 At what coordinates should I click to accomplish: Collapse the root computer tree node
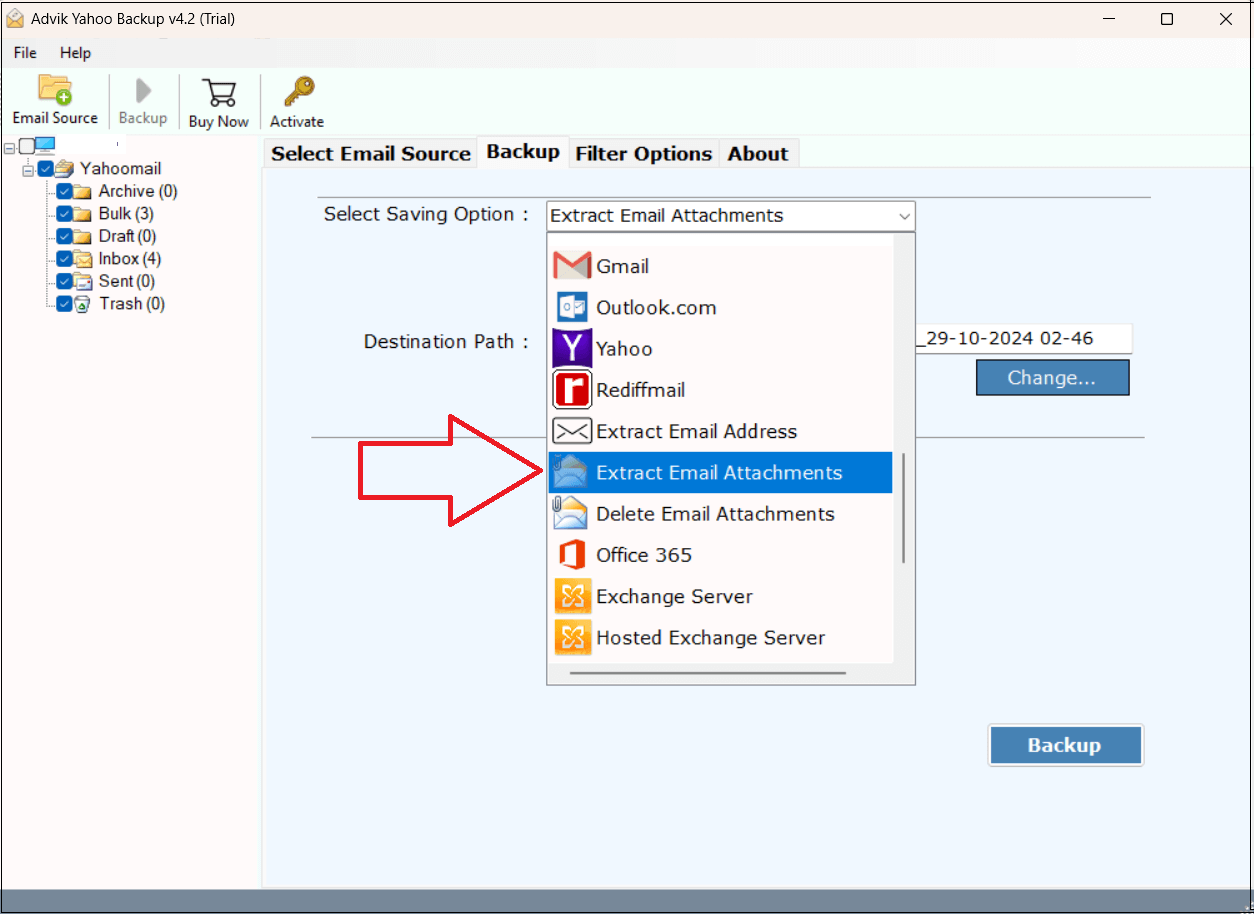(x=10, y=147)
